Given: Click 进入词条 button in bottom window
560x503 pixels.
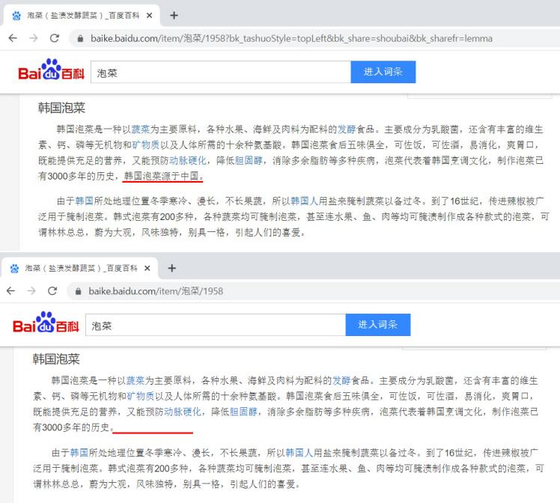Looking at the screenshot, I should coord(378,325).
